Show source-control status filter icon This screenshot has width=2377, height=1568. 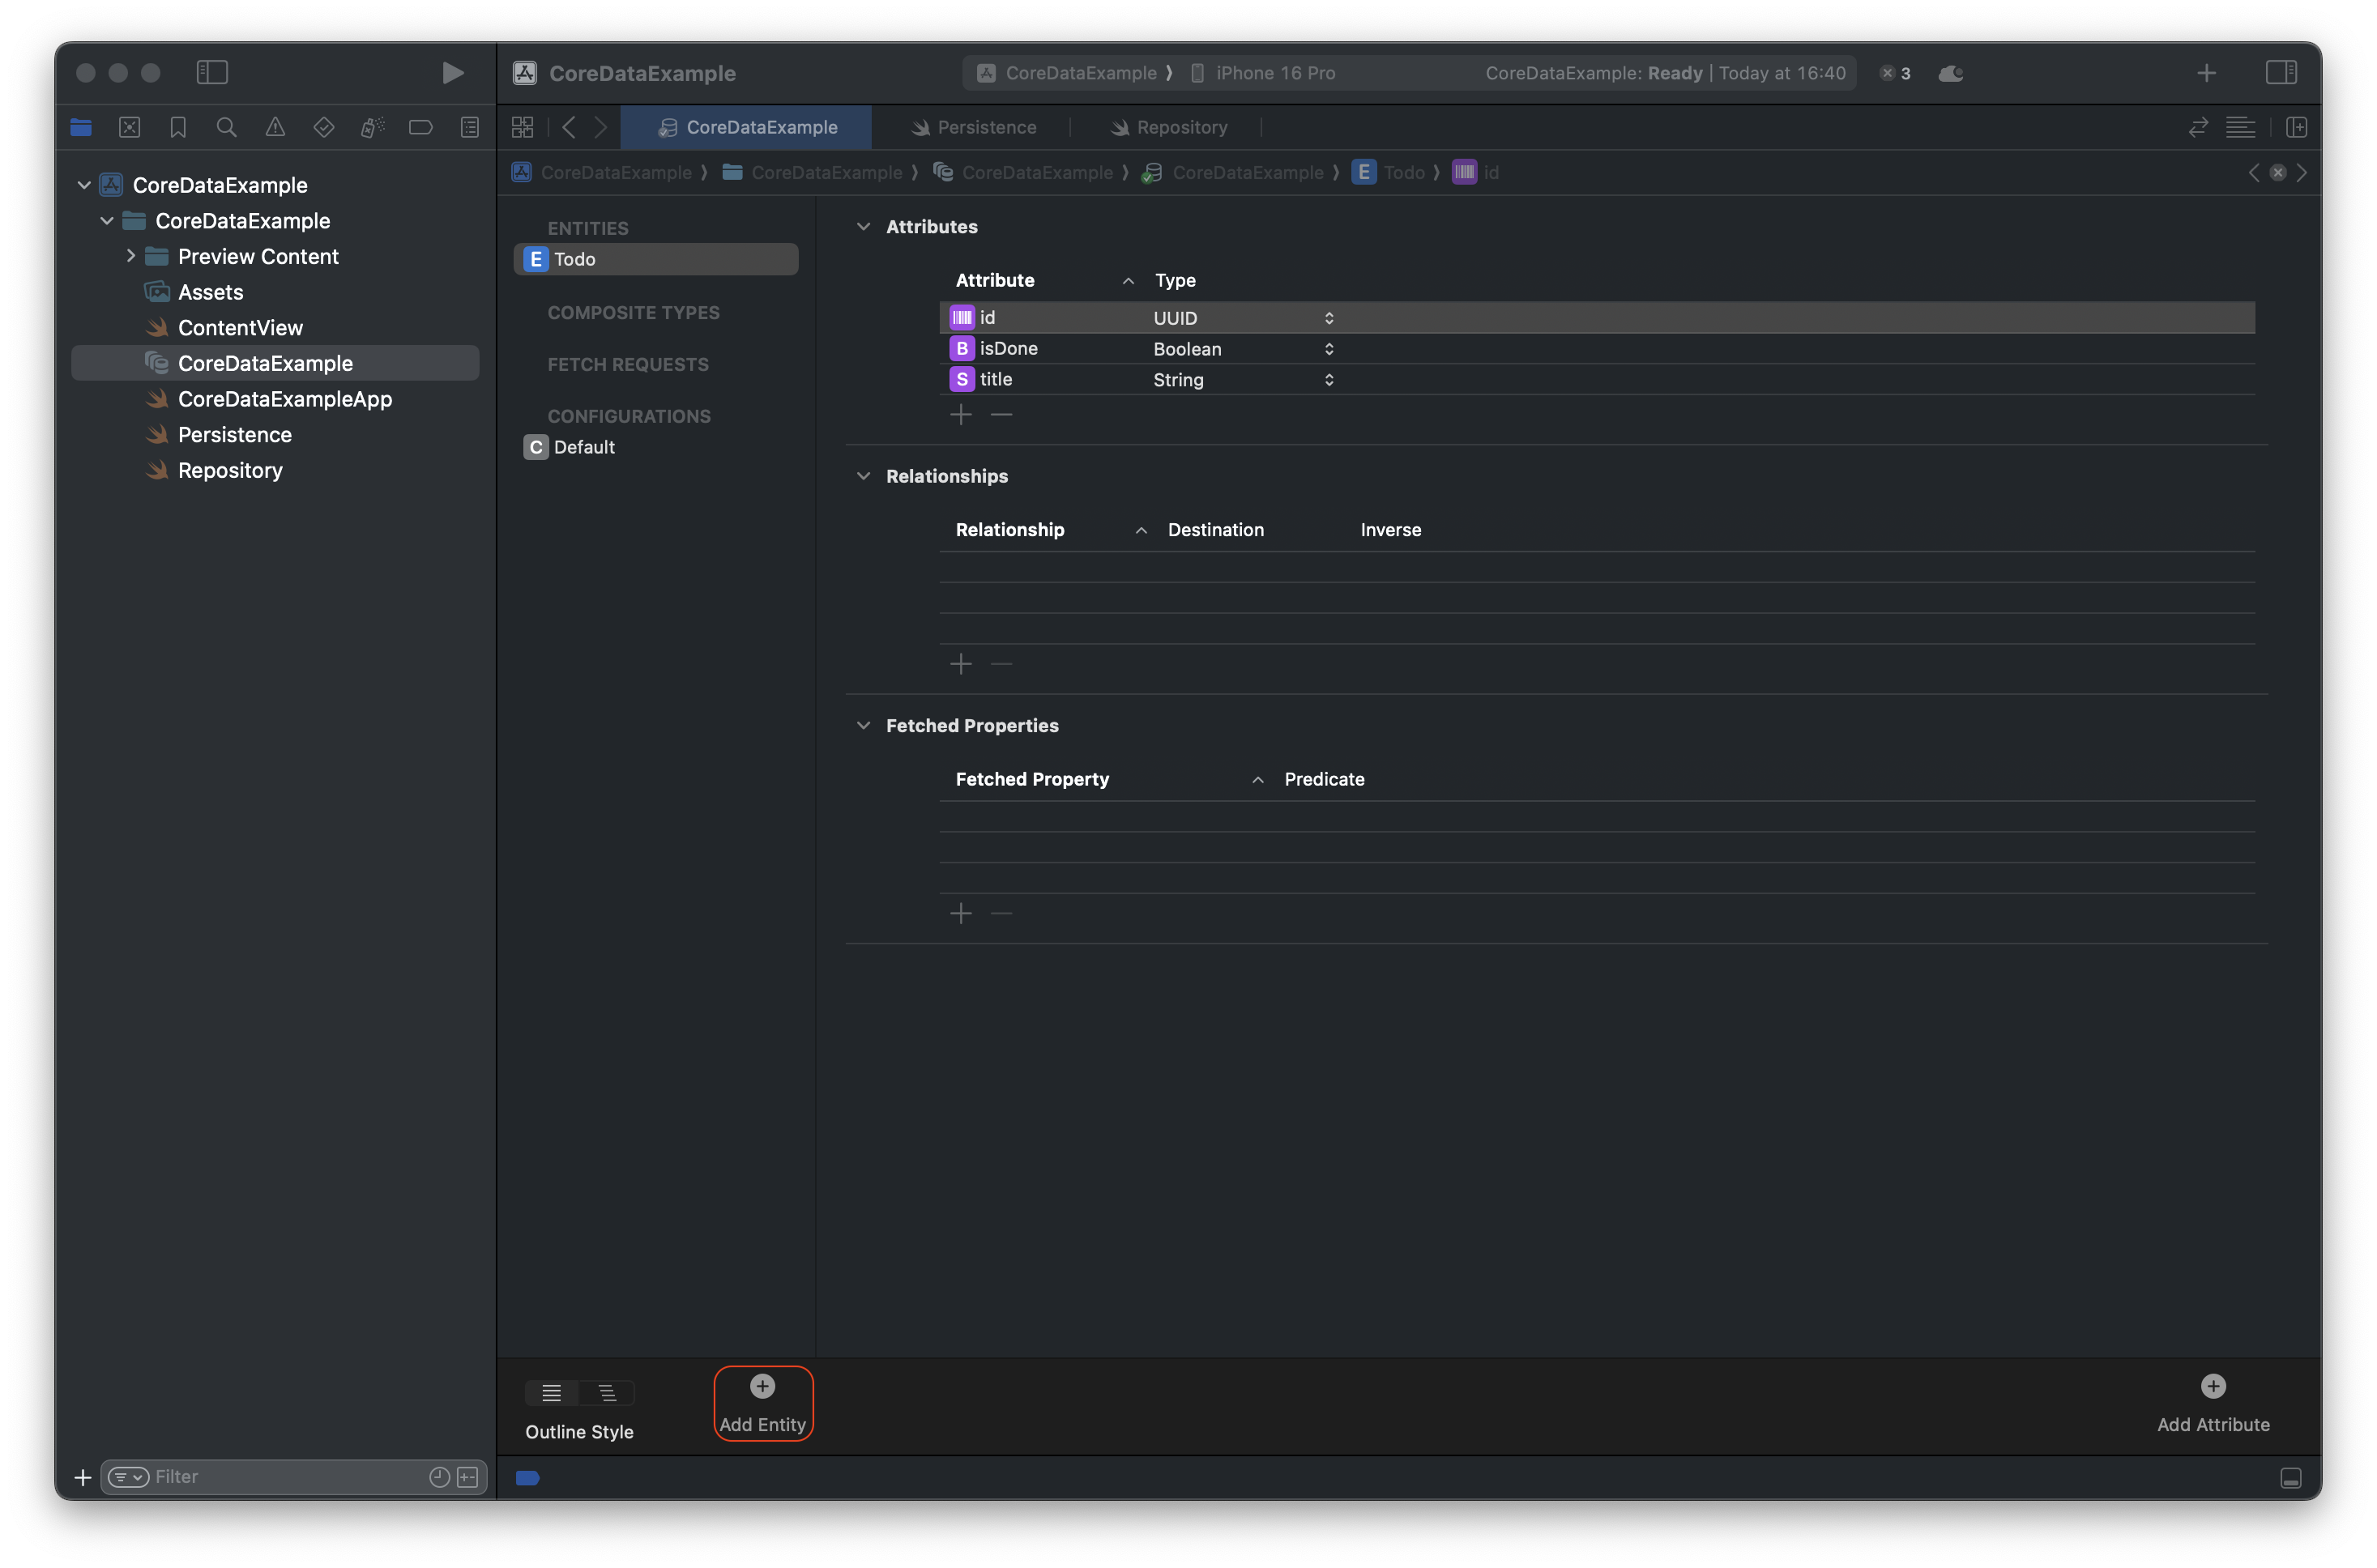(468, 1476)
